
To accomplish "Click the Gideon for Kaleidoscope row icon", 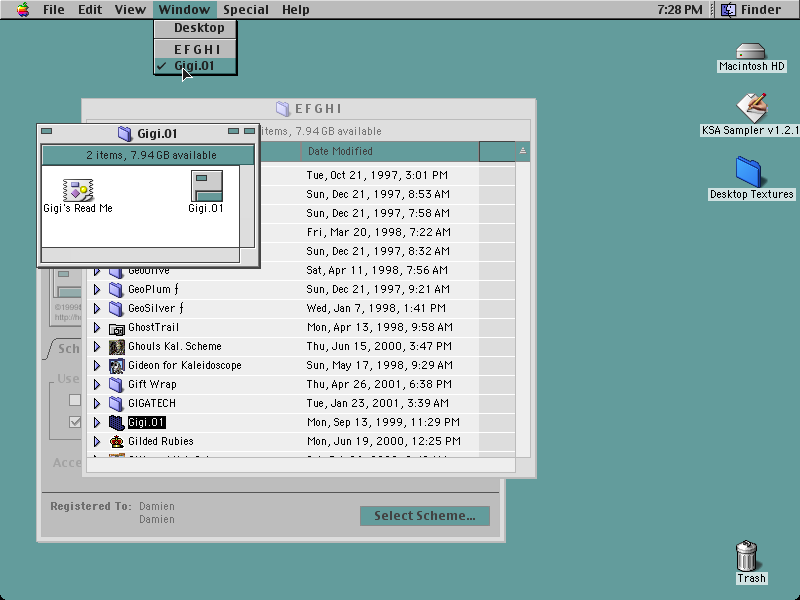I will point(117,366).
